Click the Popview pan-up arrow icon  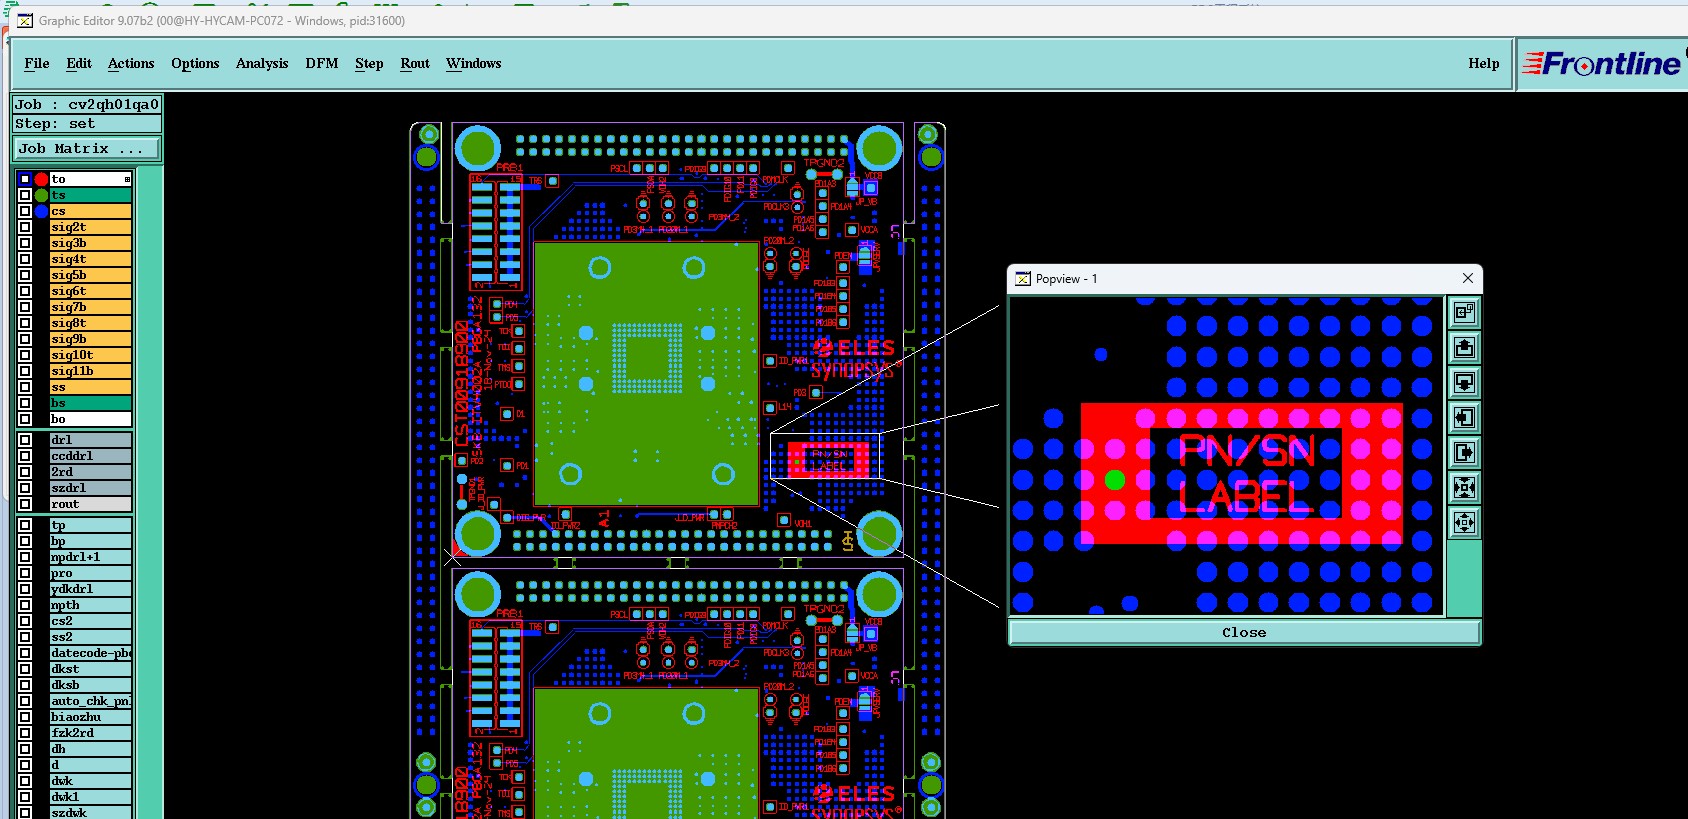pos(1464,348)
